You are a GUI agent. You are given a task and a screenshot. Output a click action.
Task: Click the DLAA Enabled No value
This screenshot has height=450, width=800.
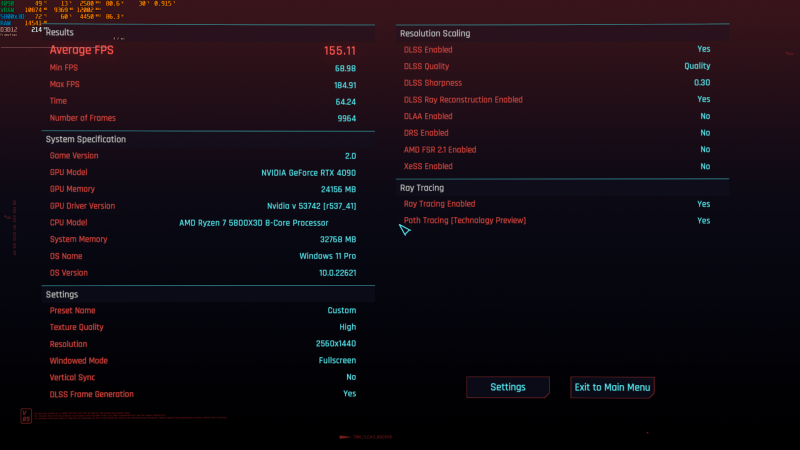705,116
